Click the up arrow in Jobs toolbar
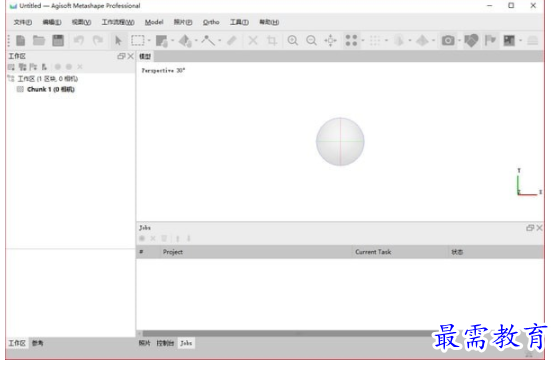556x368 pixels. pos(178,239)
